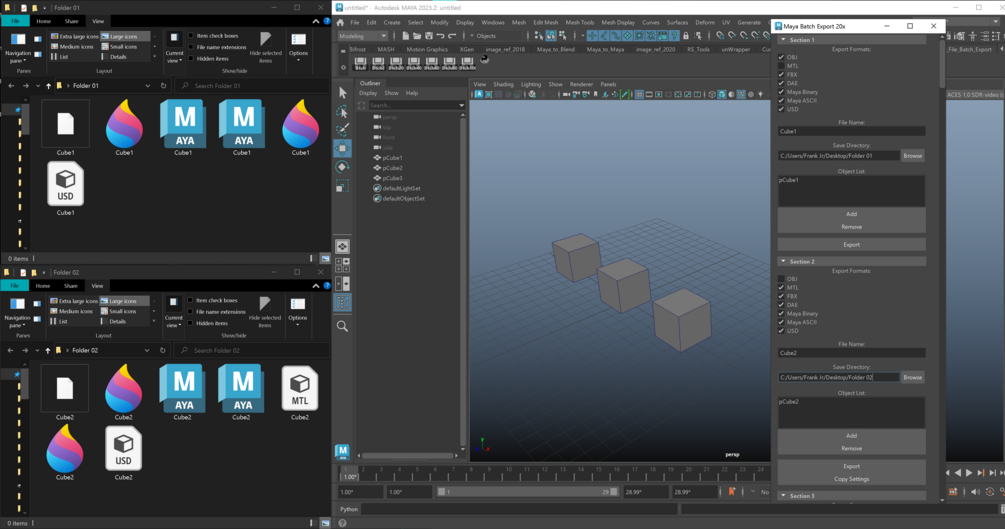This screenshot has height=529, width=1005.
Task: Check MTL in Section 1 export formats
Action: [x=781, y=66]
